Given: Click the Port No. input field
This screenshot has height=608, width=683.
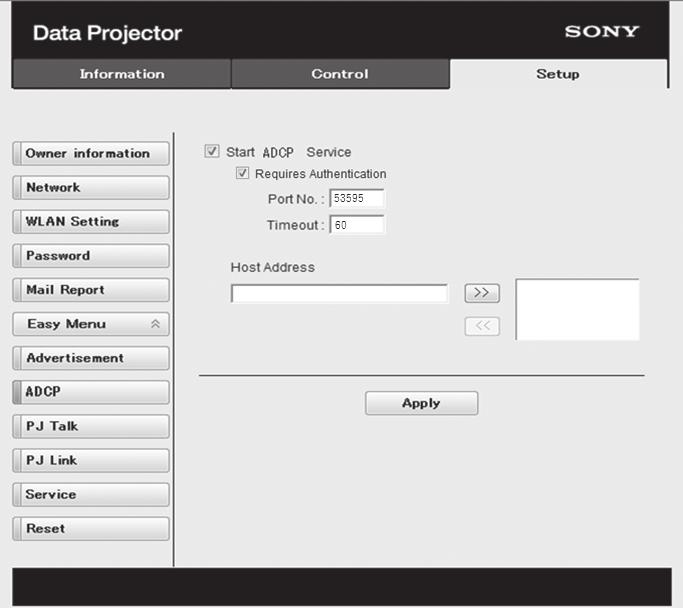Looking at the screenshot, I should point(357,199).
